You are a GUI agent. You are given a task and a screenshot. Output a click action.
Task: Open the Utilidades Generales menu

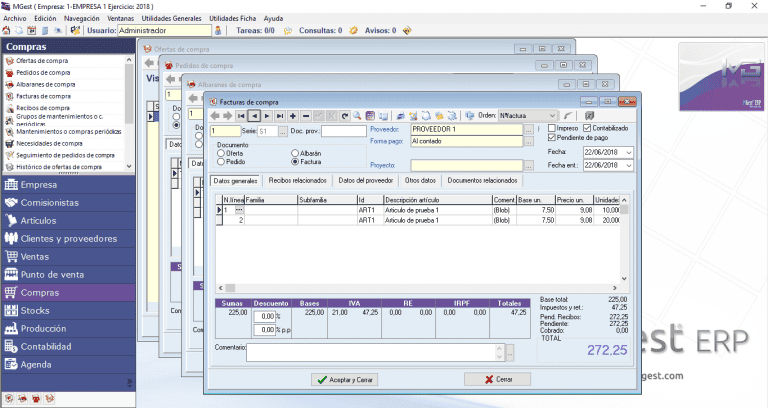[171, 18]
